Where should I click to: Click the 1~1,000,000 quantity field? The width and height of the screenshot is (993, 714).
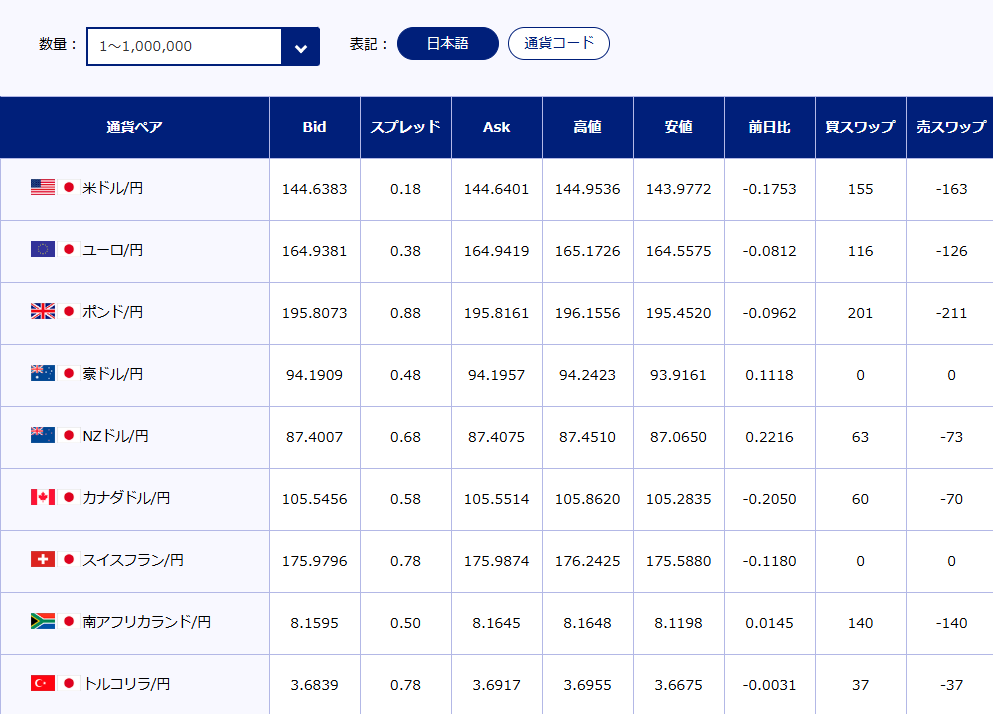pyautogui.click(x=184, y=46)
